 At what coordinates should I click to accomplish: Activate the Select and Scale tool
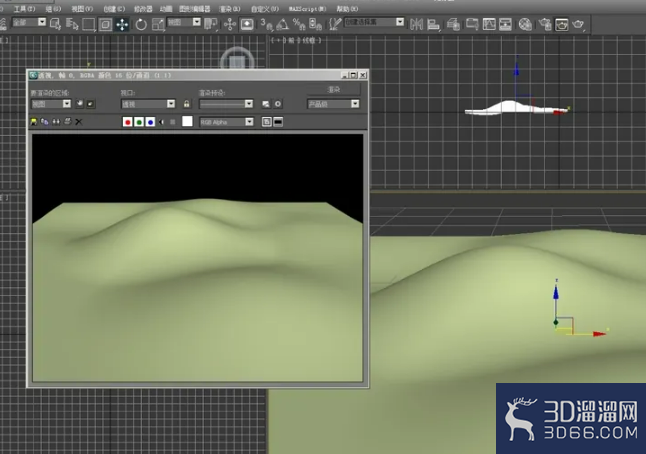(x=158, y=25)
